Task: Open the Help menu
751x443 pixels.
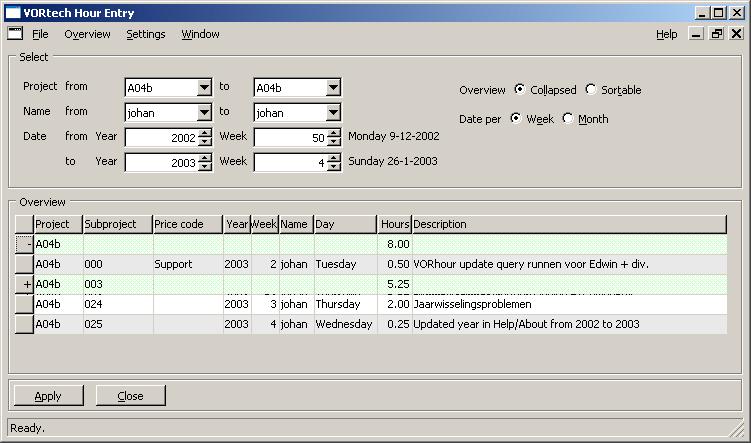Action: [x=666, y=34]
